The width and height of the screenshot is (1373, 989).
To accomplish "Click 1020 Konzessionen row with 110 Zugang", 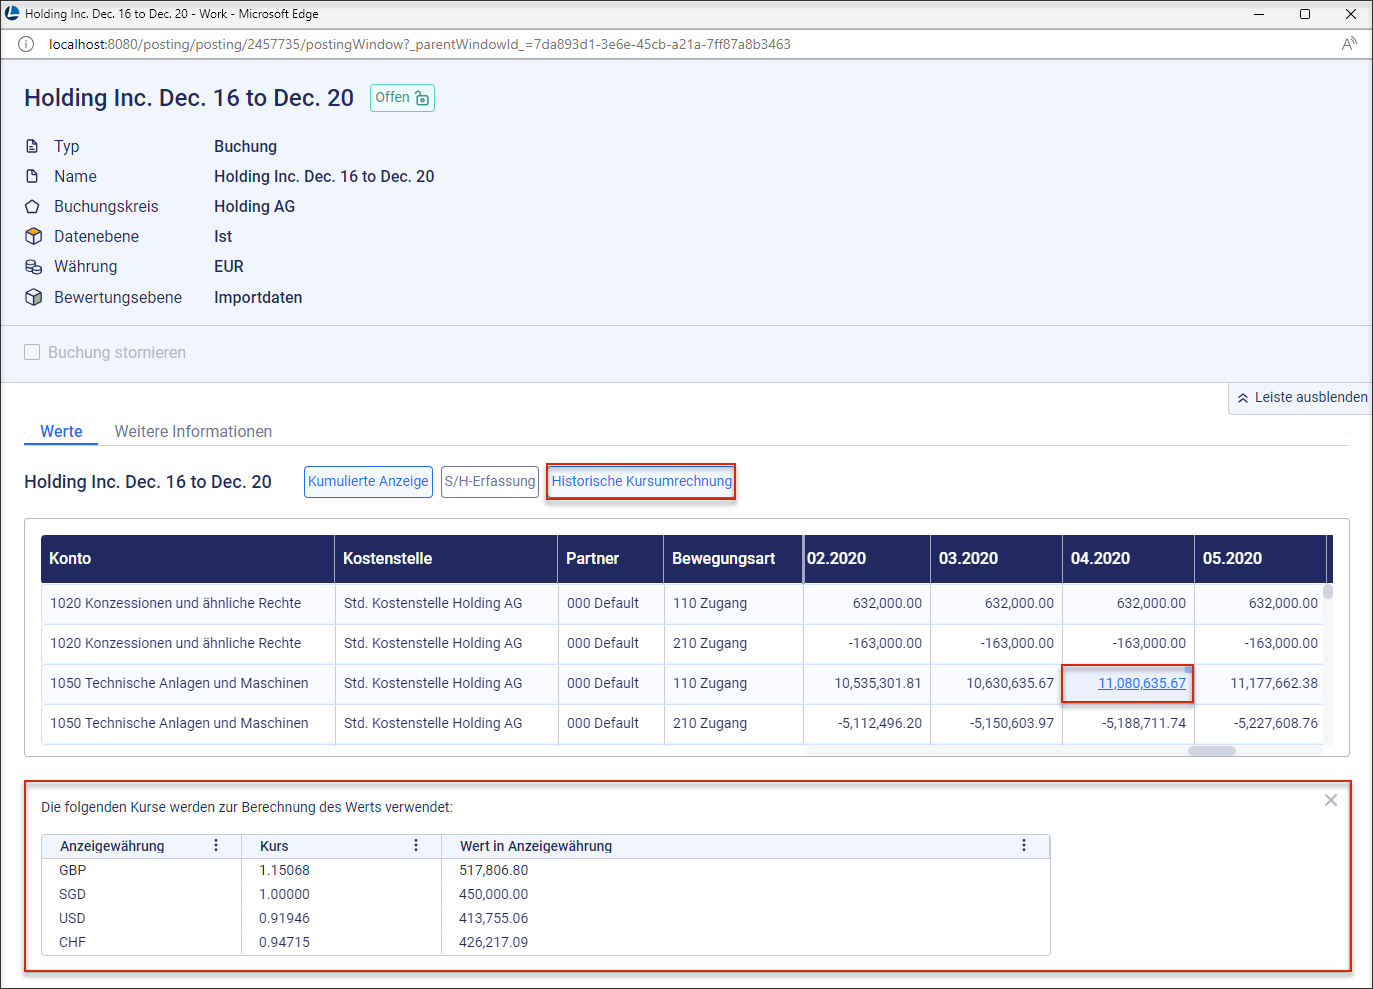I will click(682, 603).
